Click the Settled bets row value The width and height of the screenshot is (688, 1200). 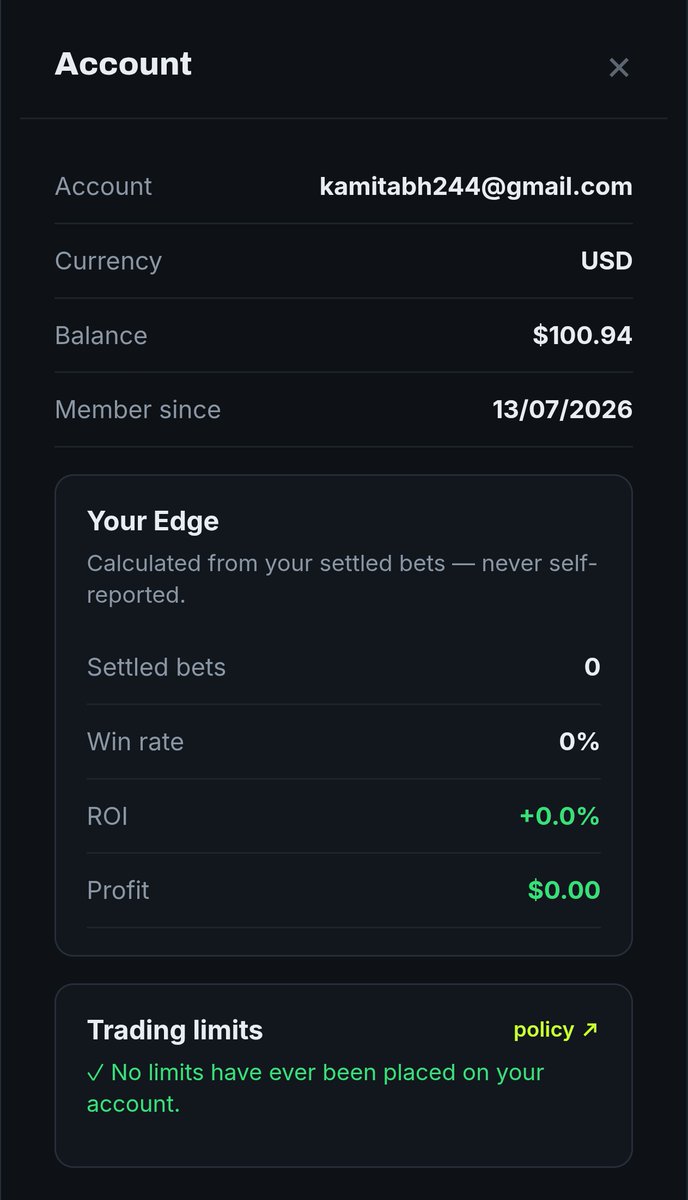[x=592, y=667]
